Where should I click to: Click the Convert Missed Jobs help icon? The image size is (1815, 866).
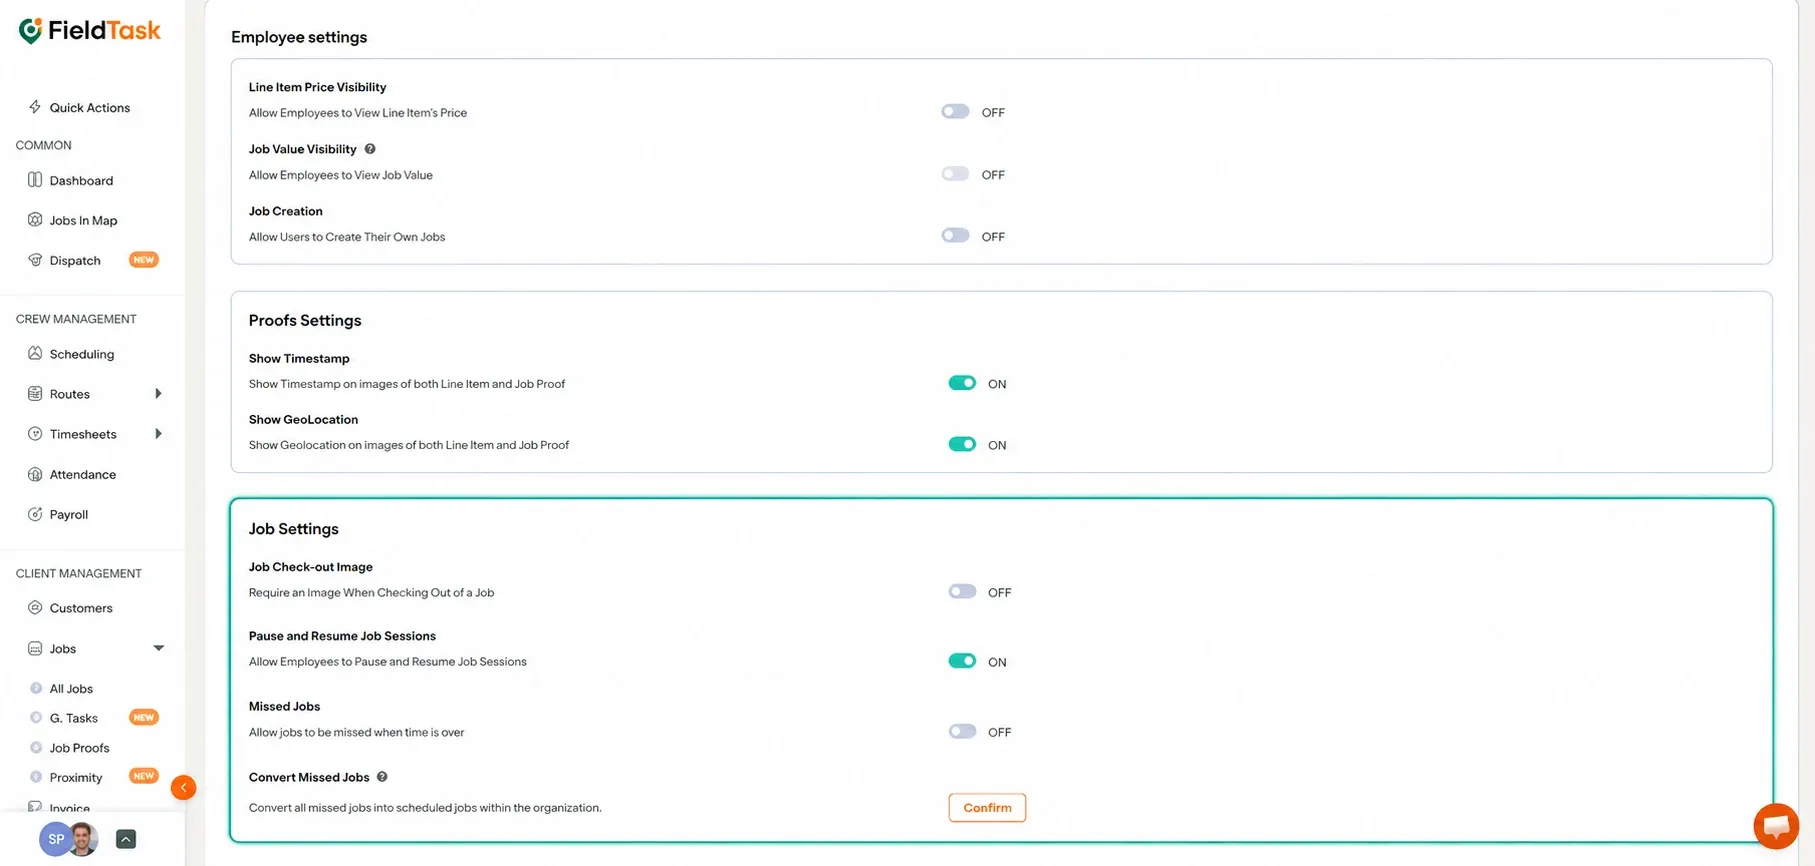pos(382,777)
